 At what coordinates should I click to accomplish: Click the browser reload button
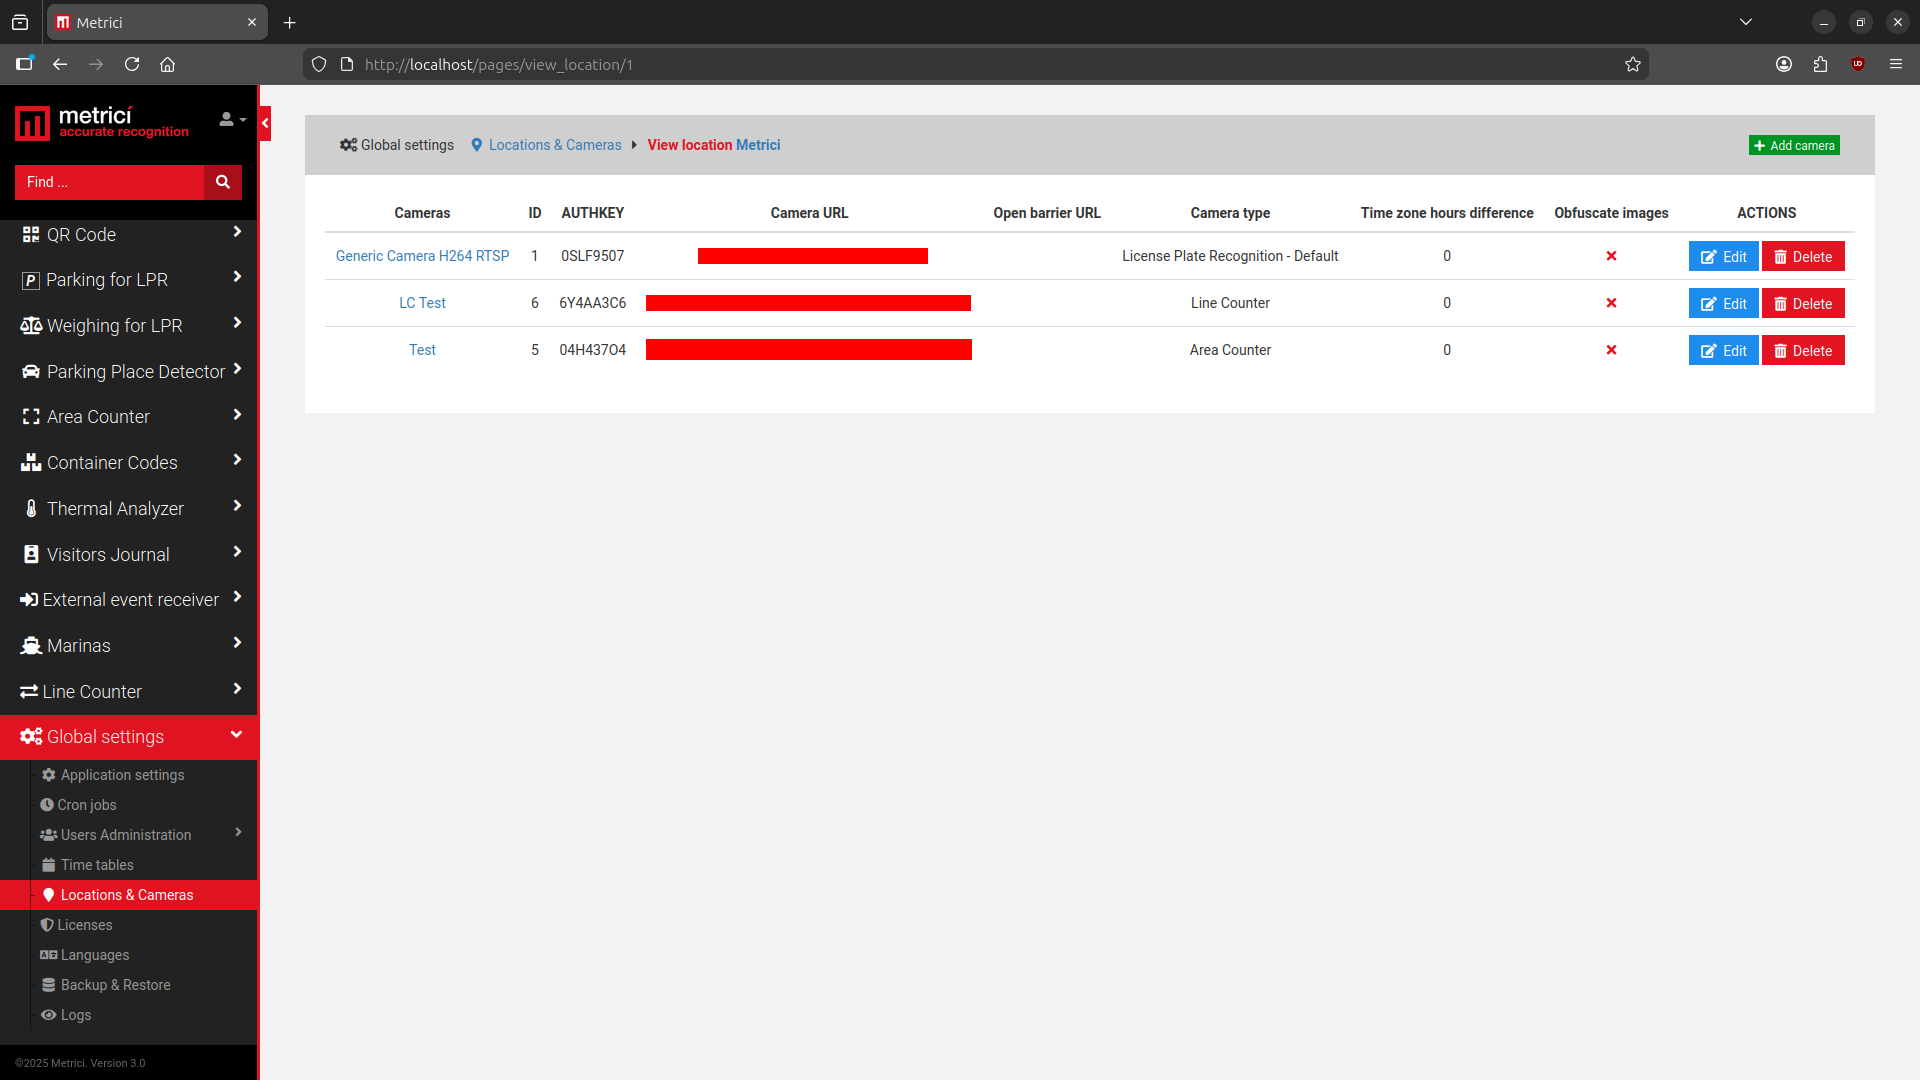(132, 64)
